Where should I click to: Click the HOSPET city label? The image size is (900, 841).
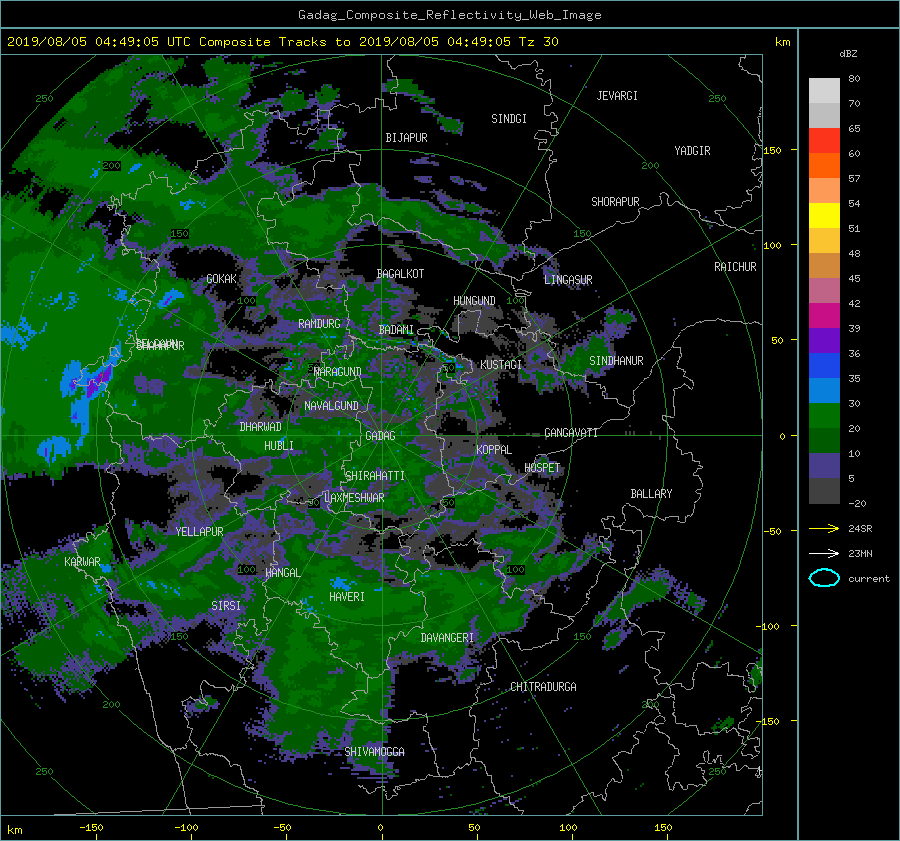pos(542,468)
